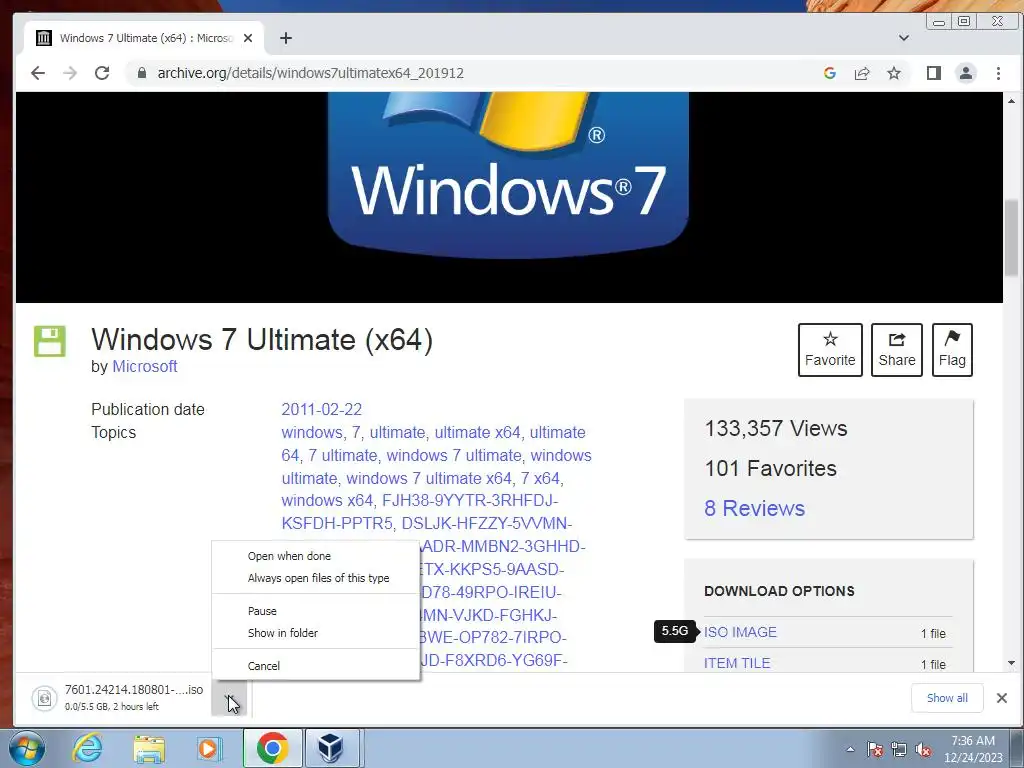Open the ISO IMAGE download option
Viewport: 1024px width, 768px height.
pos(740,632)
